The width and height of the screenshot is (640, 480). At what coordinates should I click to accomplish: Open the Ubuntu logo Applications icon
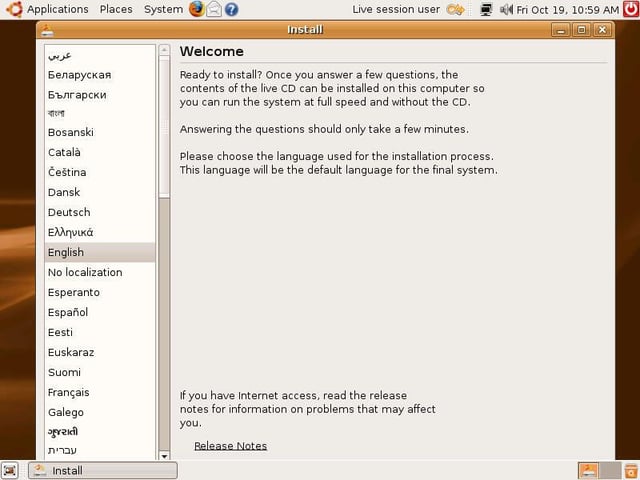(x=15, y=9)
